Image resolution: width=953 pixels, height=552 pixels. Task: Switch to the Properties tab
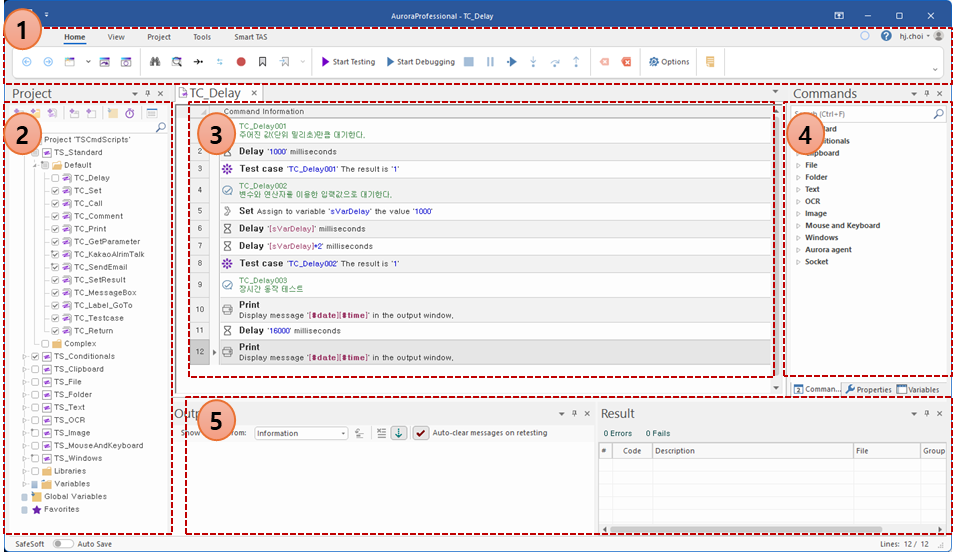click(x=869, y=389)
